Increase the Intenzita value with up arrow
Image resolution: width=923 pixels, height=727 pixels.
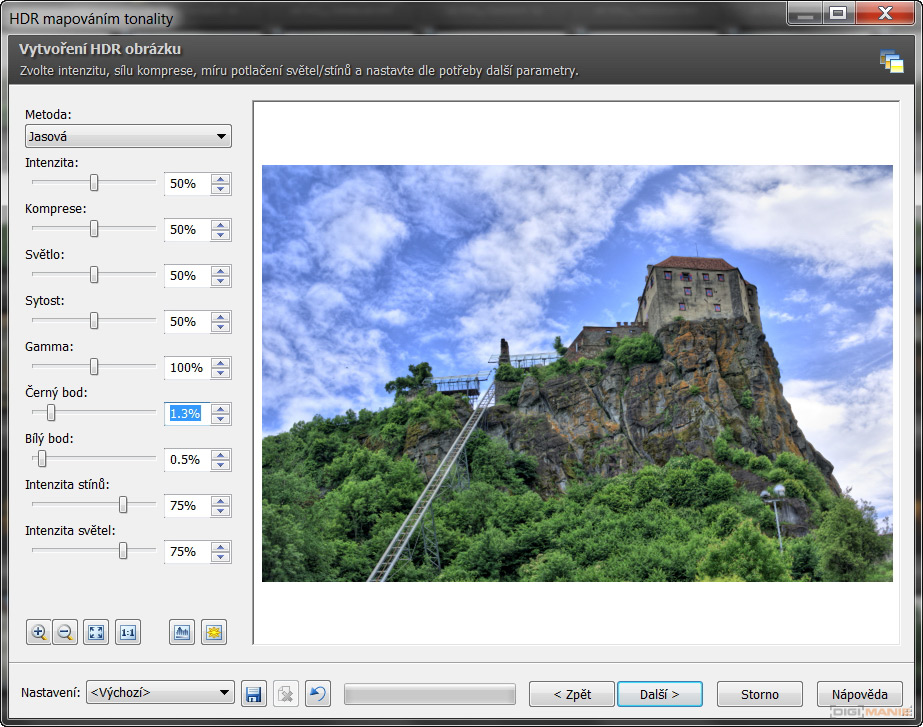pyautogui.click(x=221, y=179)
